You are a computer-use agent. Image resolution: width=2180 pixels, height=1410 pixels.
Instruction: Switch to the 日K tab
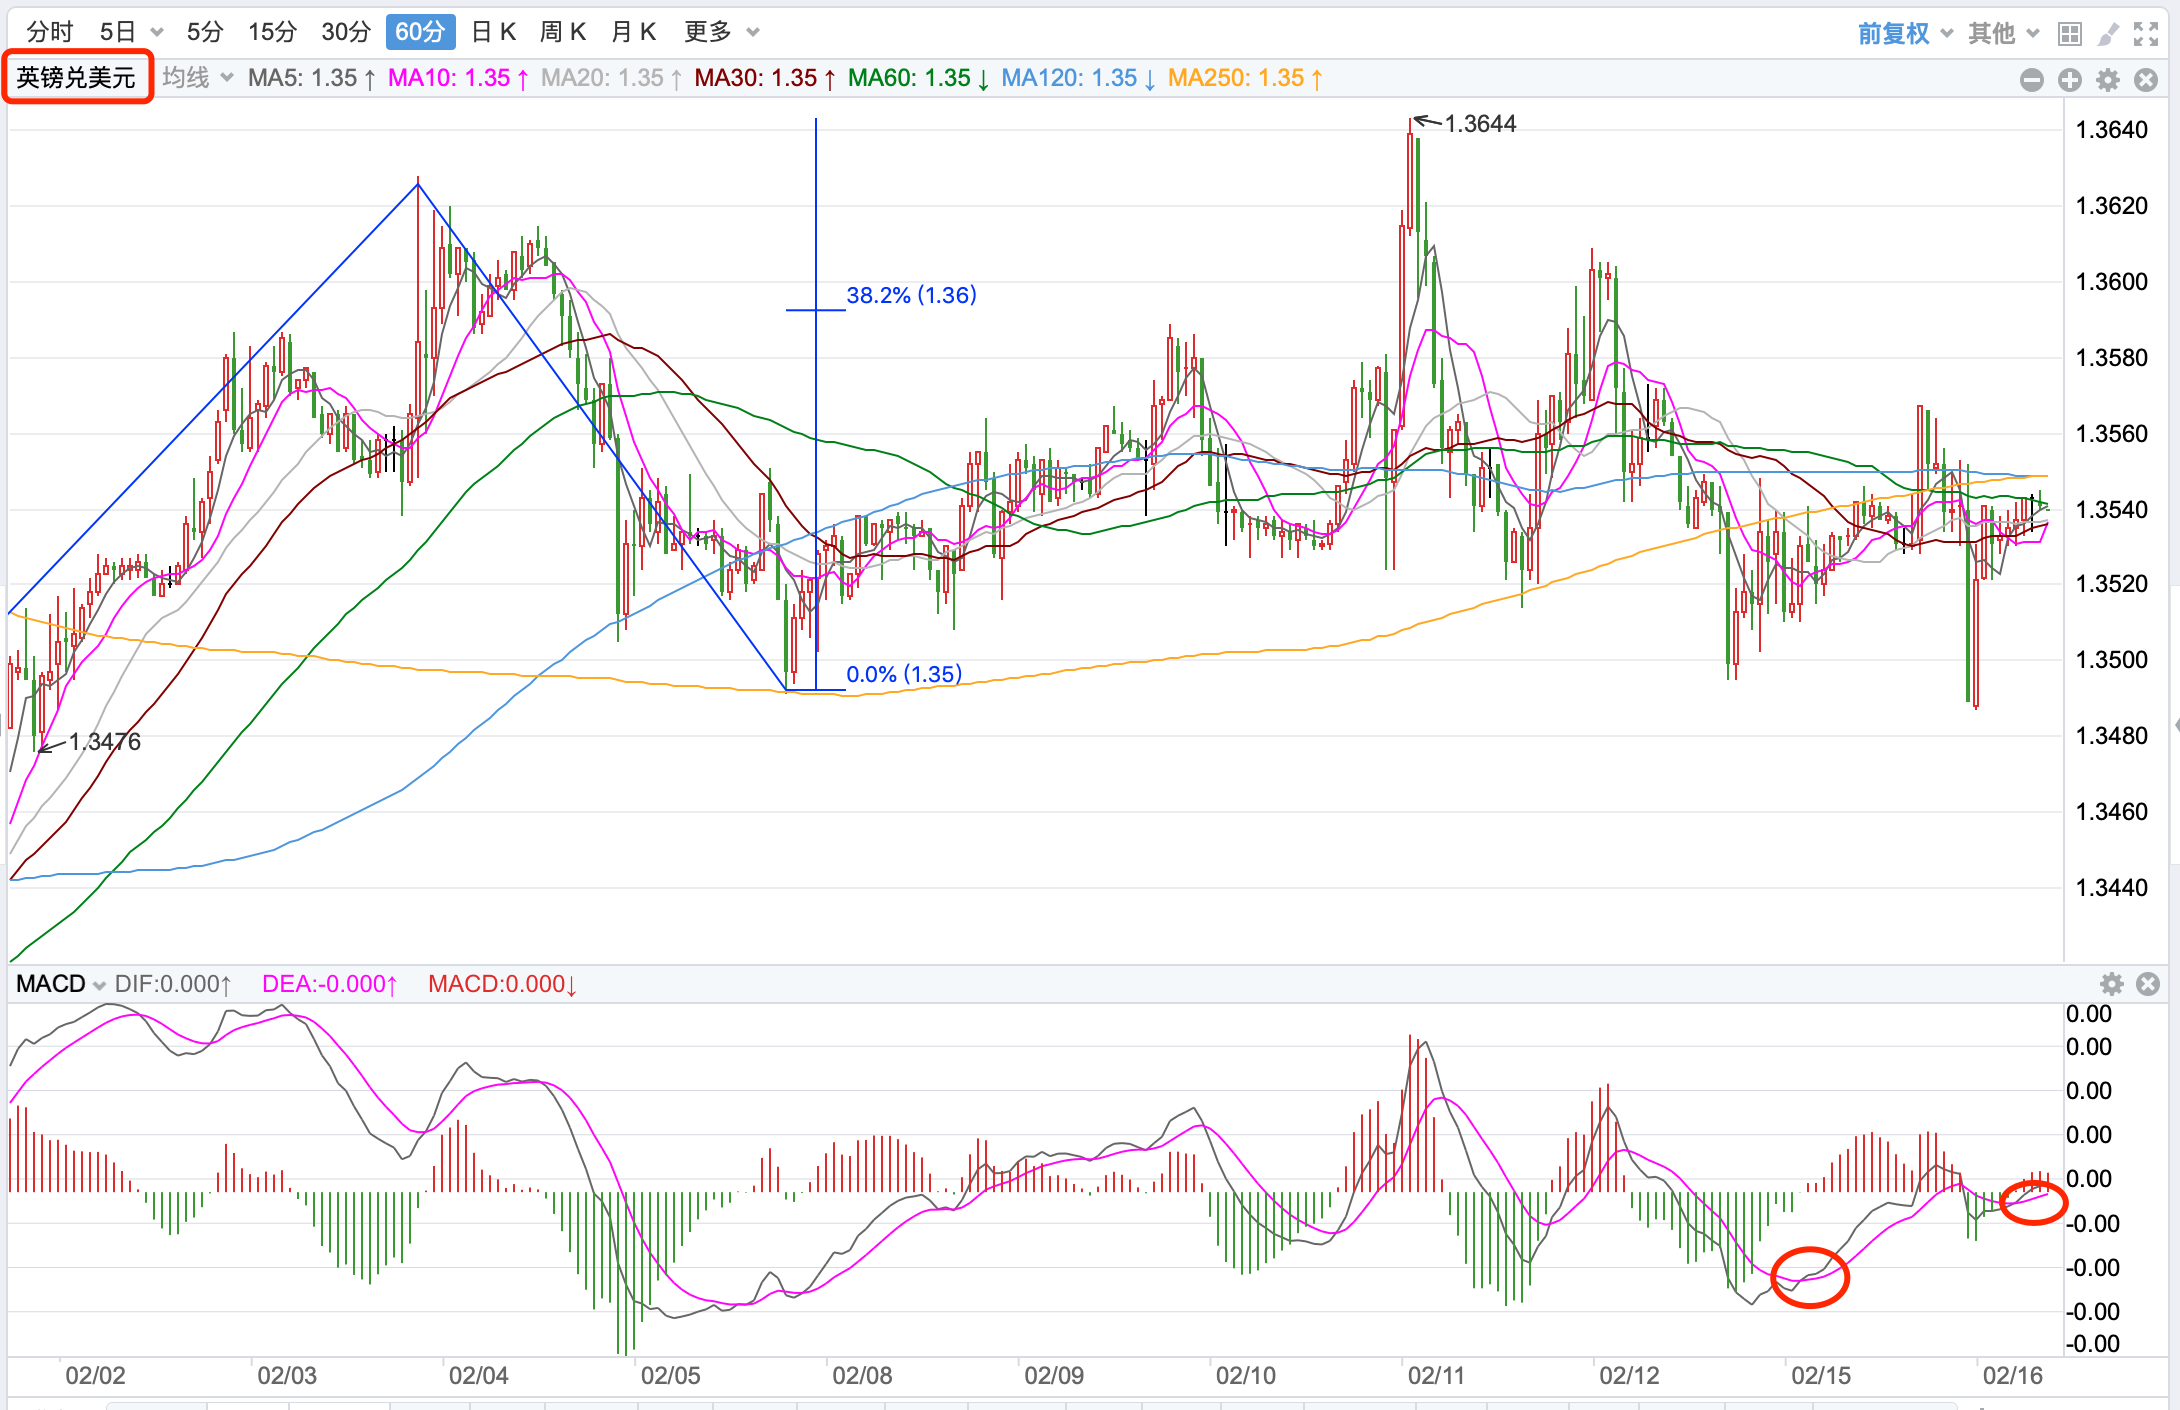[493, 32]
